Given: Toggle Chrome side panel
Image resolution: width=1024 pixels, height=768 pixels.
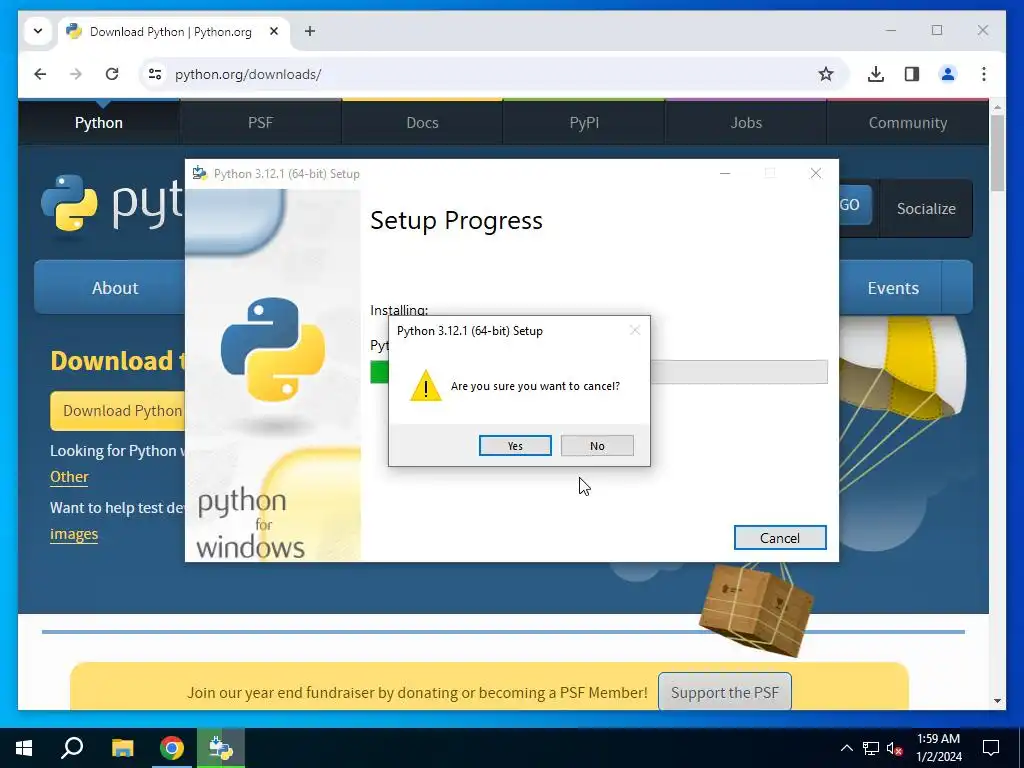Looking at the screenshot, I should pos(912,74).
